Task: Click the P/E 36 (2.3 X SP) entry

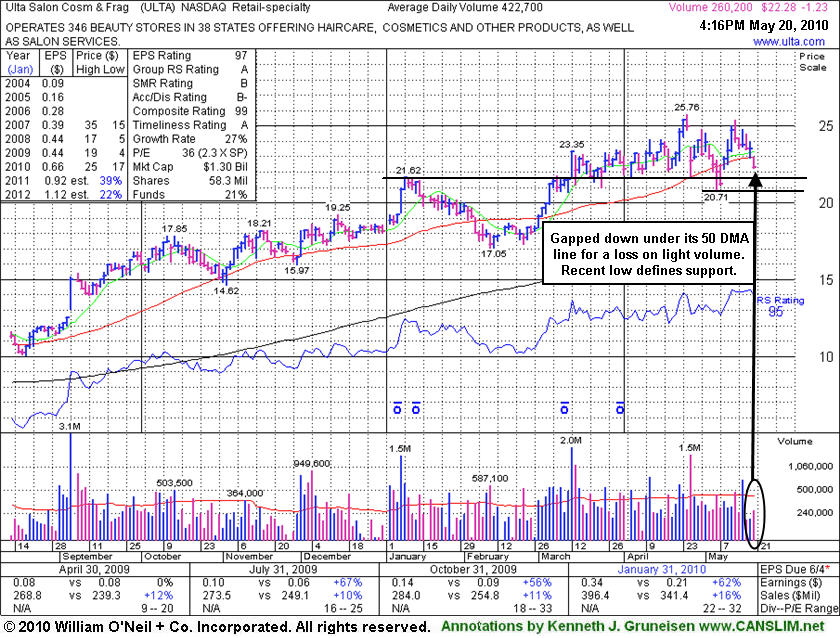Action: (x=190, y=153)
